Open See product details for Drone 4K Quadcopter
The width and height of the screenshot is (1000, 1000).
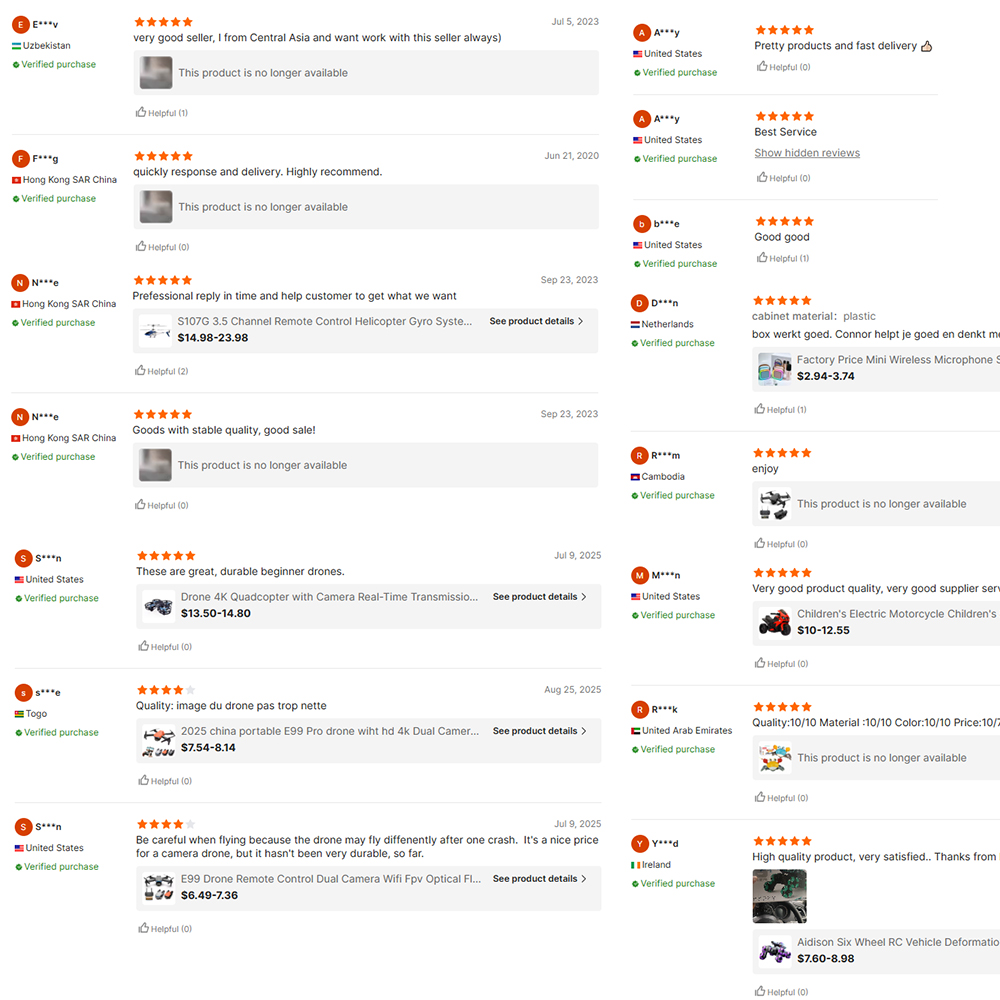point(540,597)
